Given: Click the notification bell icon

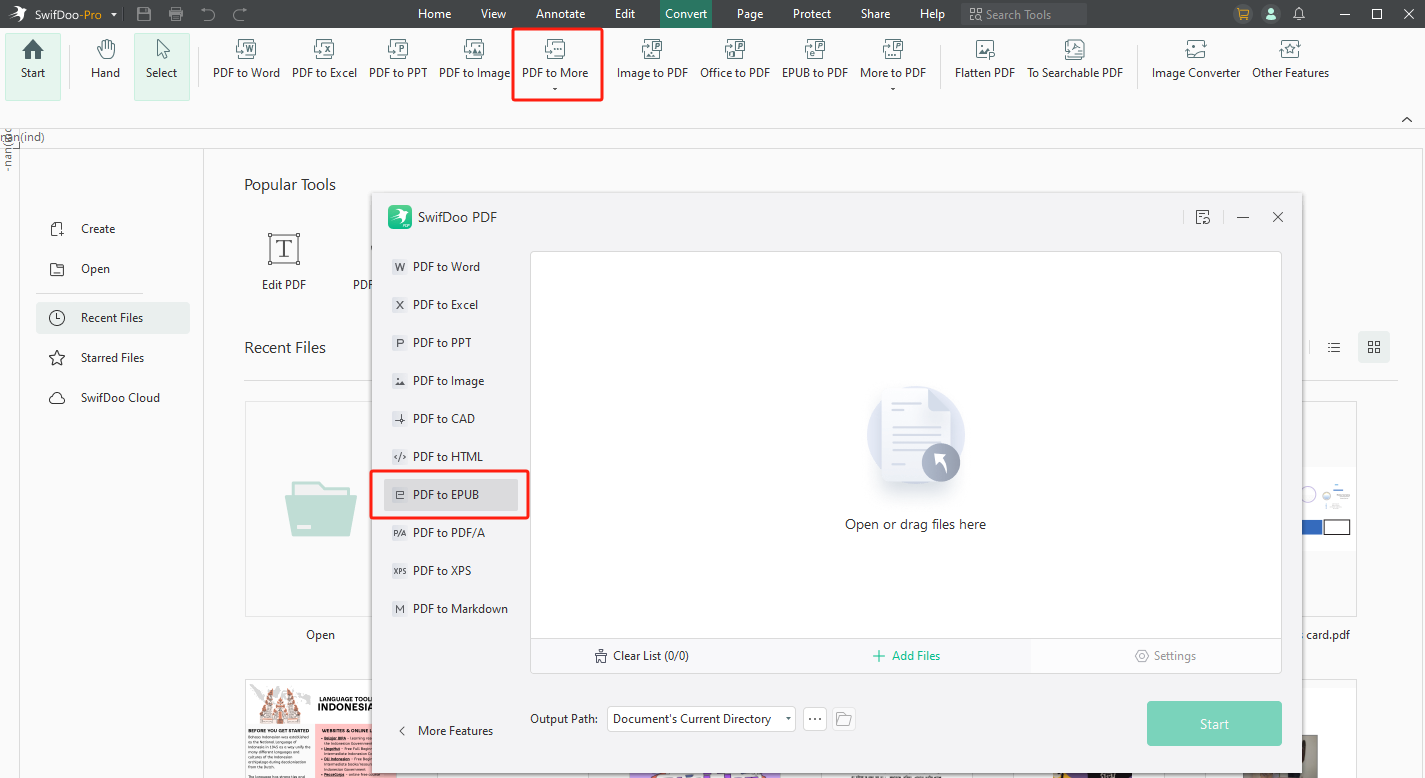Looking at the screenshot, I should tap(1299, 14).
